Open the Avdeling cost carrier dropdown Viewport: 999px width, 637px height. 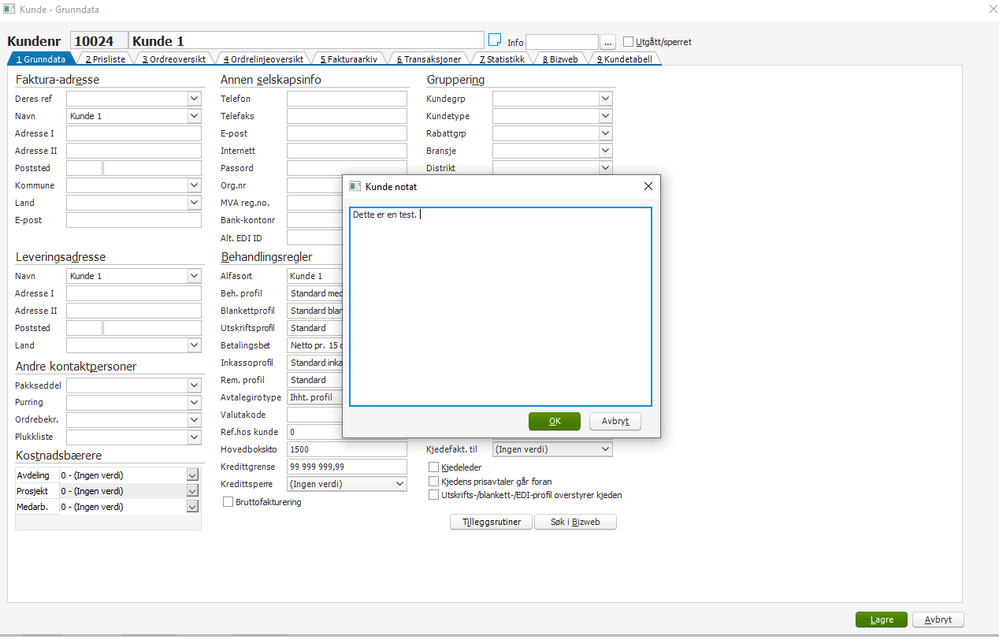point(192,475)
